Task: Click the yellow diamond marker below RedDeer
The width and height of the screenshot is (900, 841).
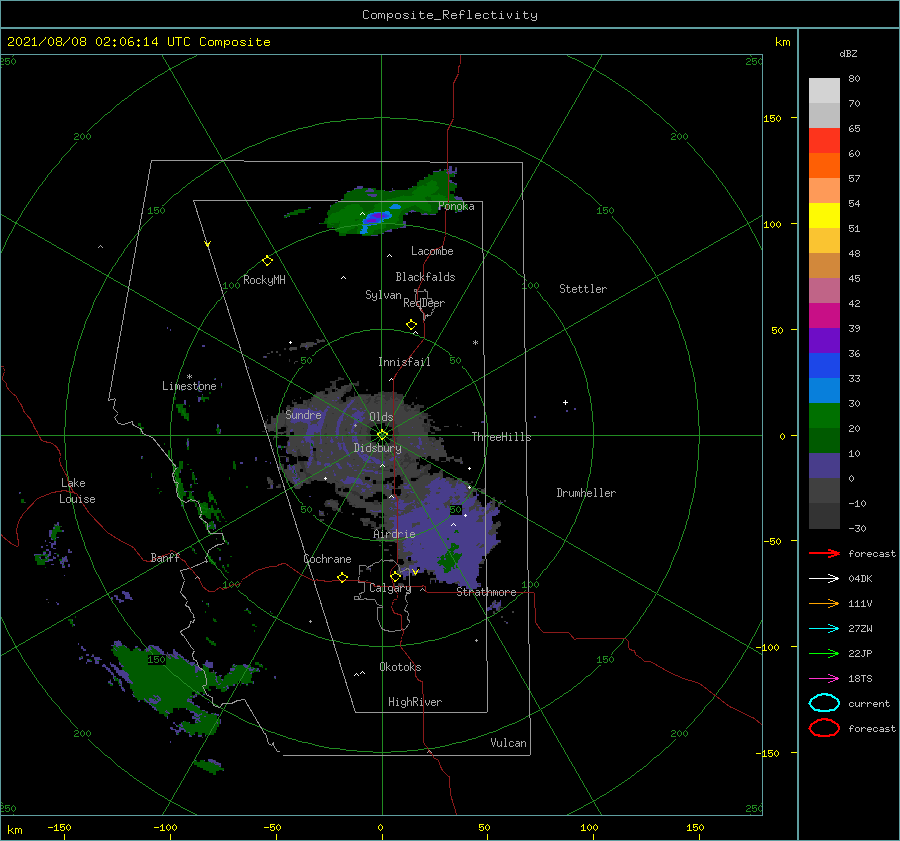Action: pyautogui.click(x=412, y=325)
